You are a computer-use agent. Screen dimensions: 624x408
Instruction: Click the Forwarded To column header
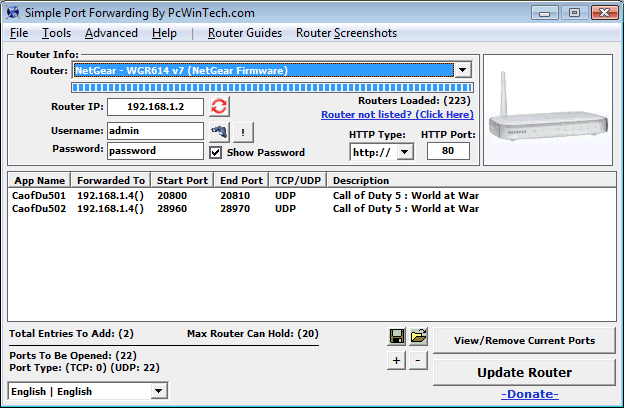[x=111, y=180]
